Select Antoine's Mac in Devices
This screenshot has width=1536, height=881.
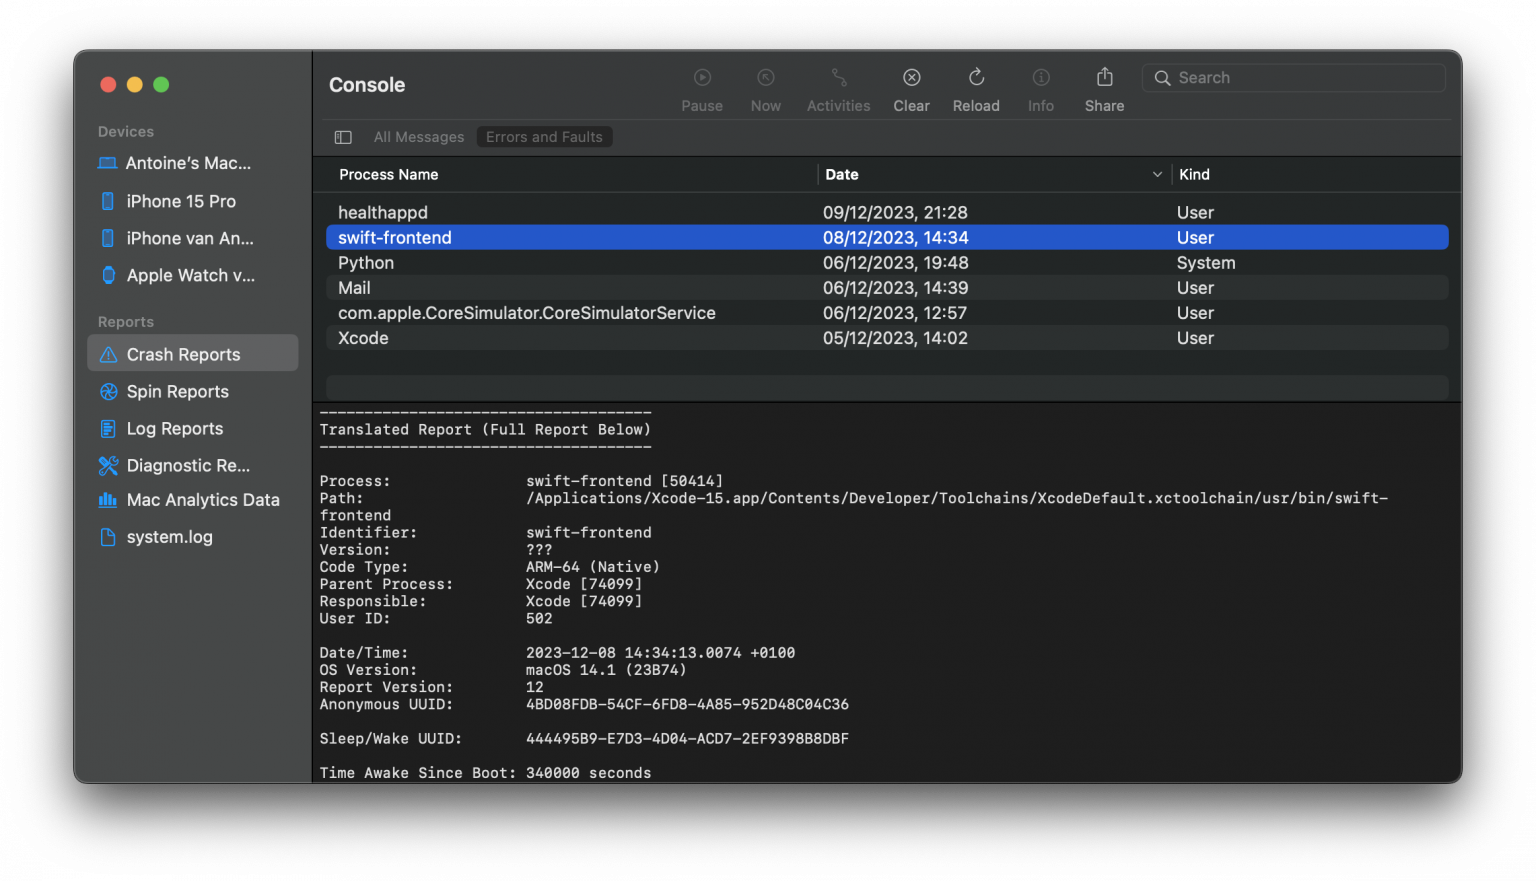click(188, 162)
